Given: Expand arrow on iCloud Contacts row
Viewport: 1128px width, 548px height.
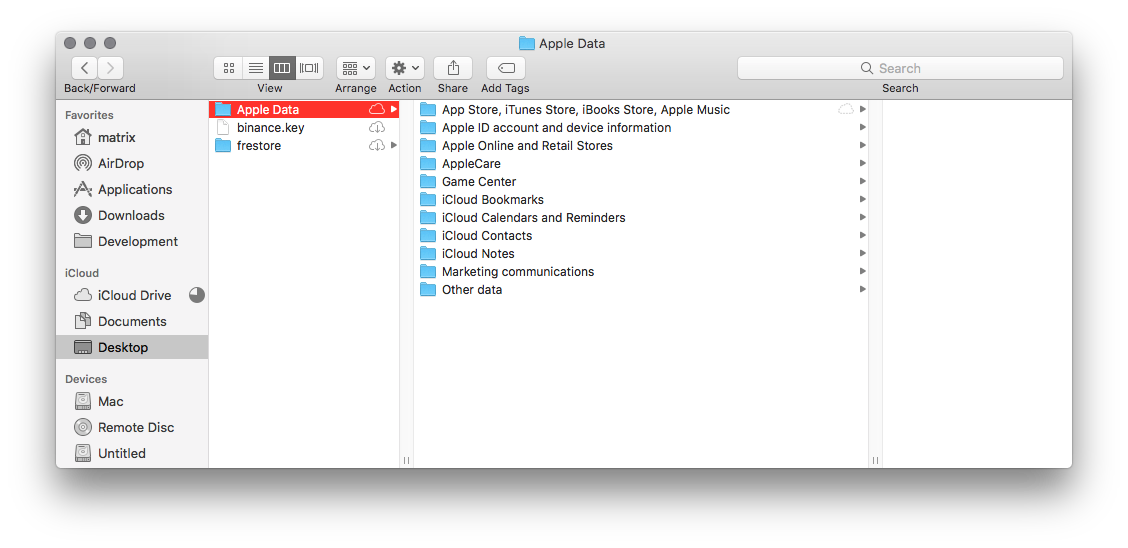Looking at the screenshot, I should click(863, 235).
